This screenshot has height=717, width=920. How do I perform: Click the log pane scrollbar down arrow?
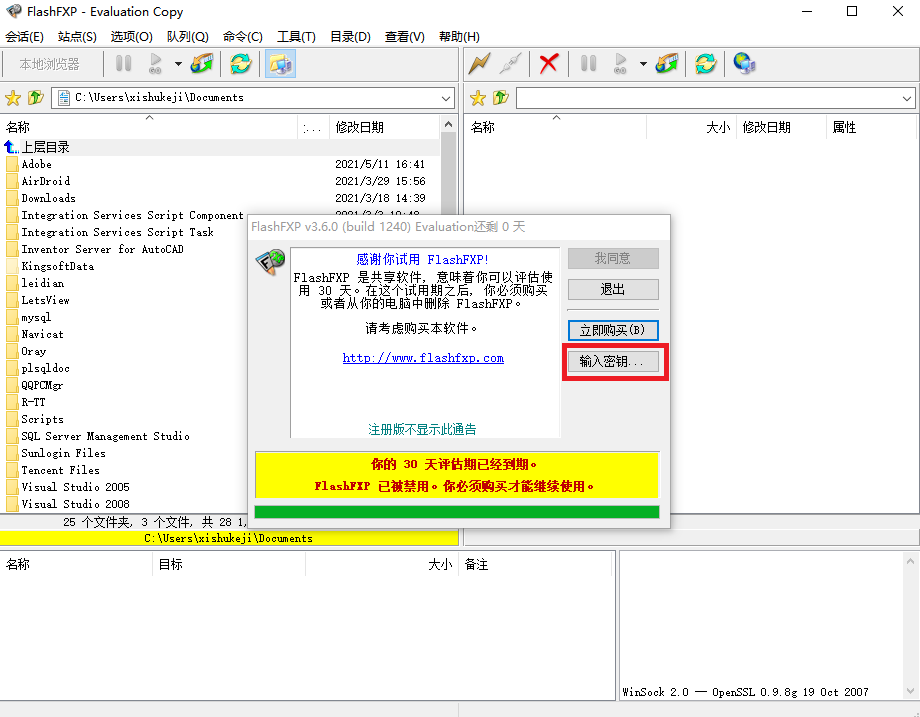coord(910,691)
